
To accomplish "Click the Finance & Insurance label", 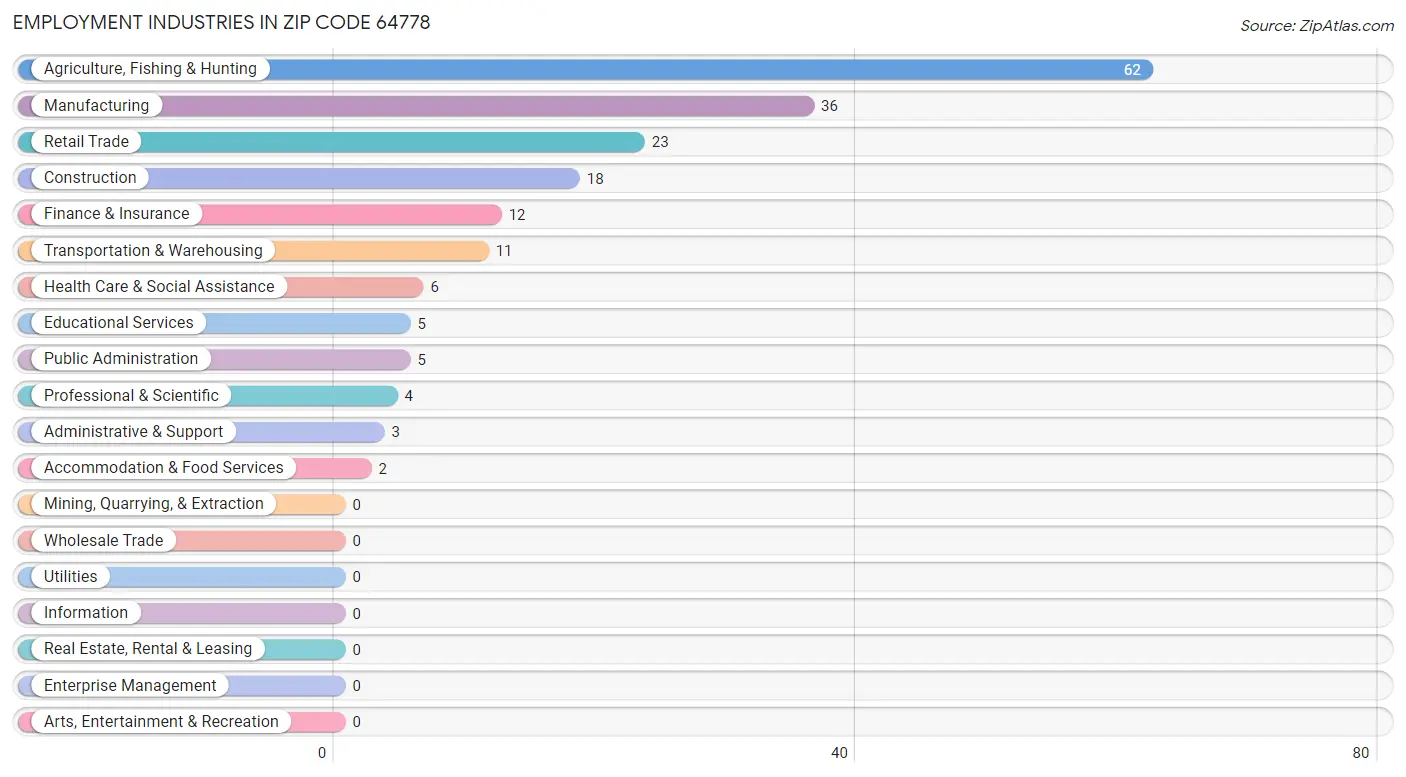I will coord(116,213).
